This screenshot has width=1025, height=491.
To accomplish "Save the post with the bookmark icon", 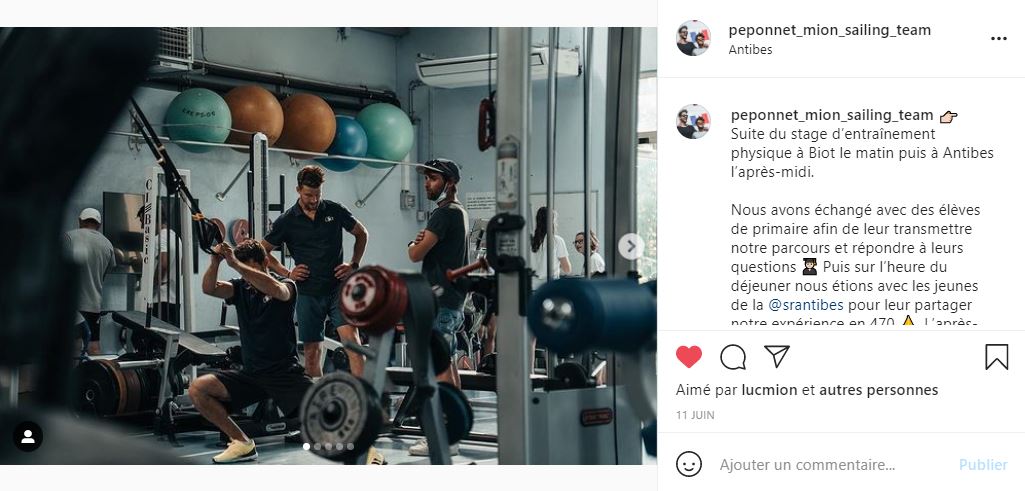I will tap(996, 357).
